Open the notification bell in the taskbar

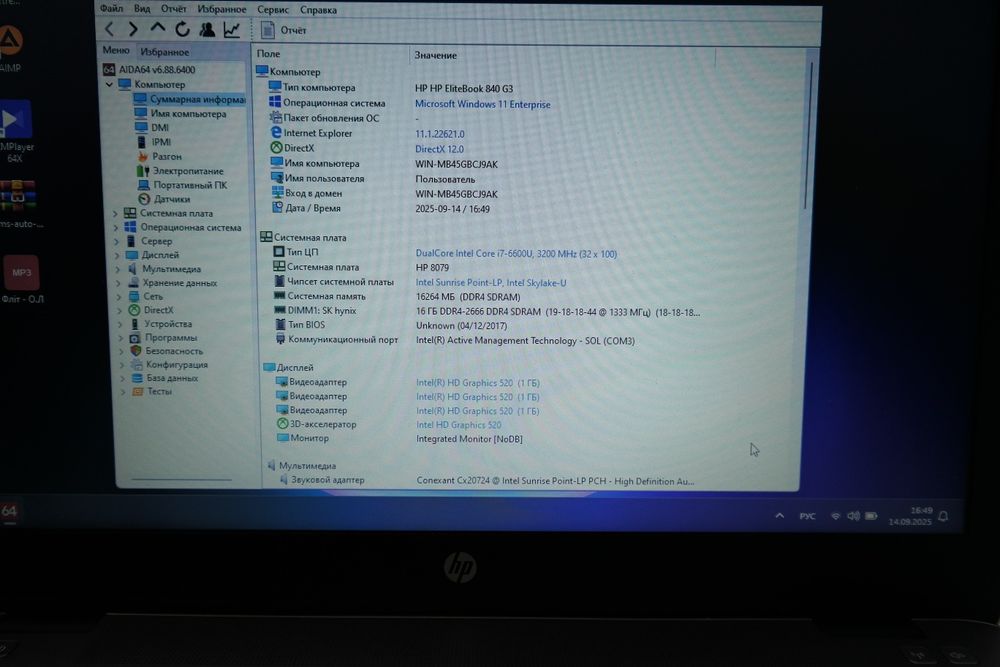(944, 516)
